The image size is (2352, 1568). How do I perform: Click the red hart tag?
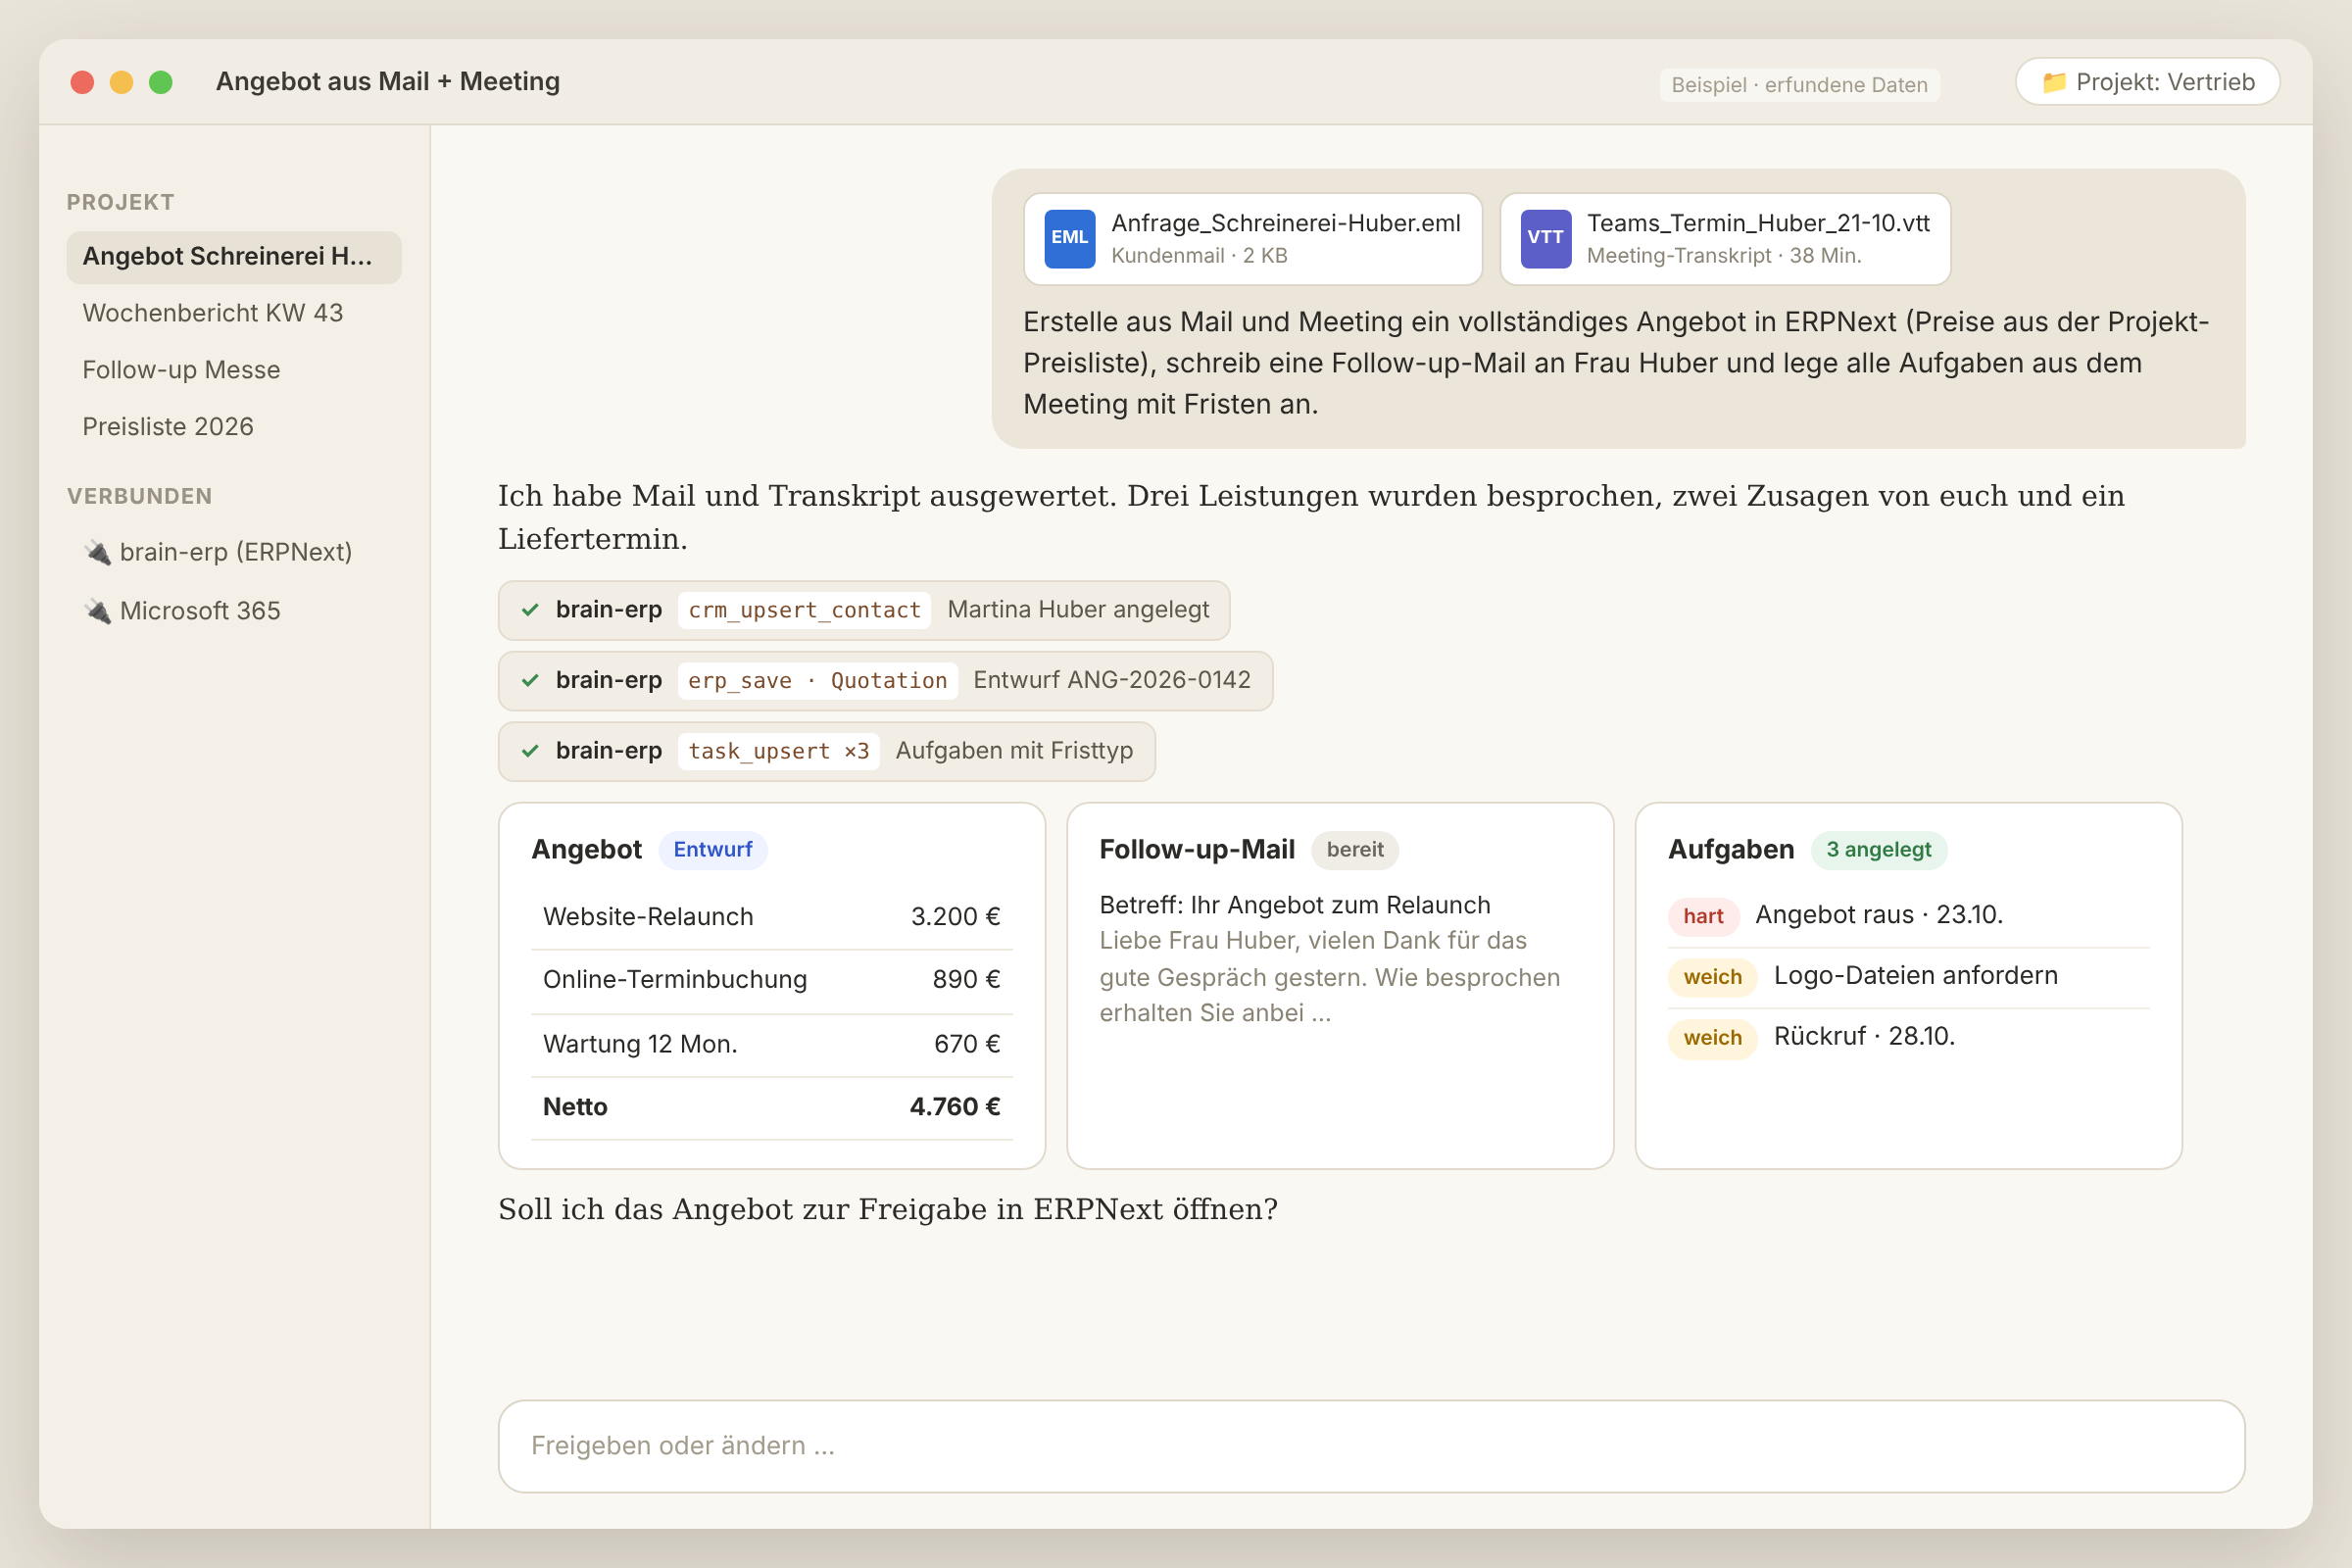coord(1703,916)
